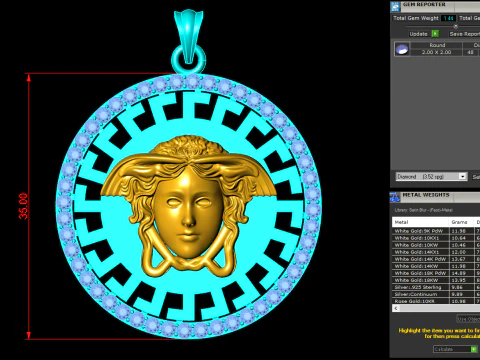Click the 10.64 grams value
The image size is (480, 360).
coord(459,238)
